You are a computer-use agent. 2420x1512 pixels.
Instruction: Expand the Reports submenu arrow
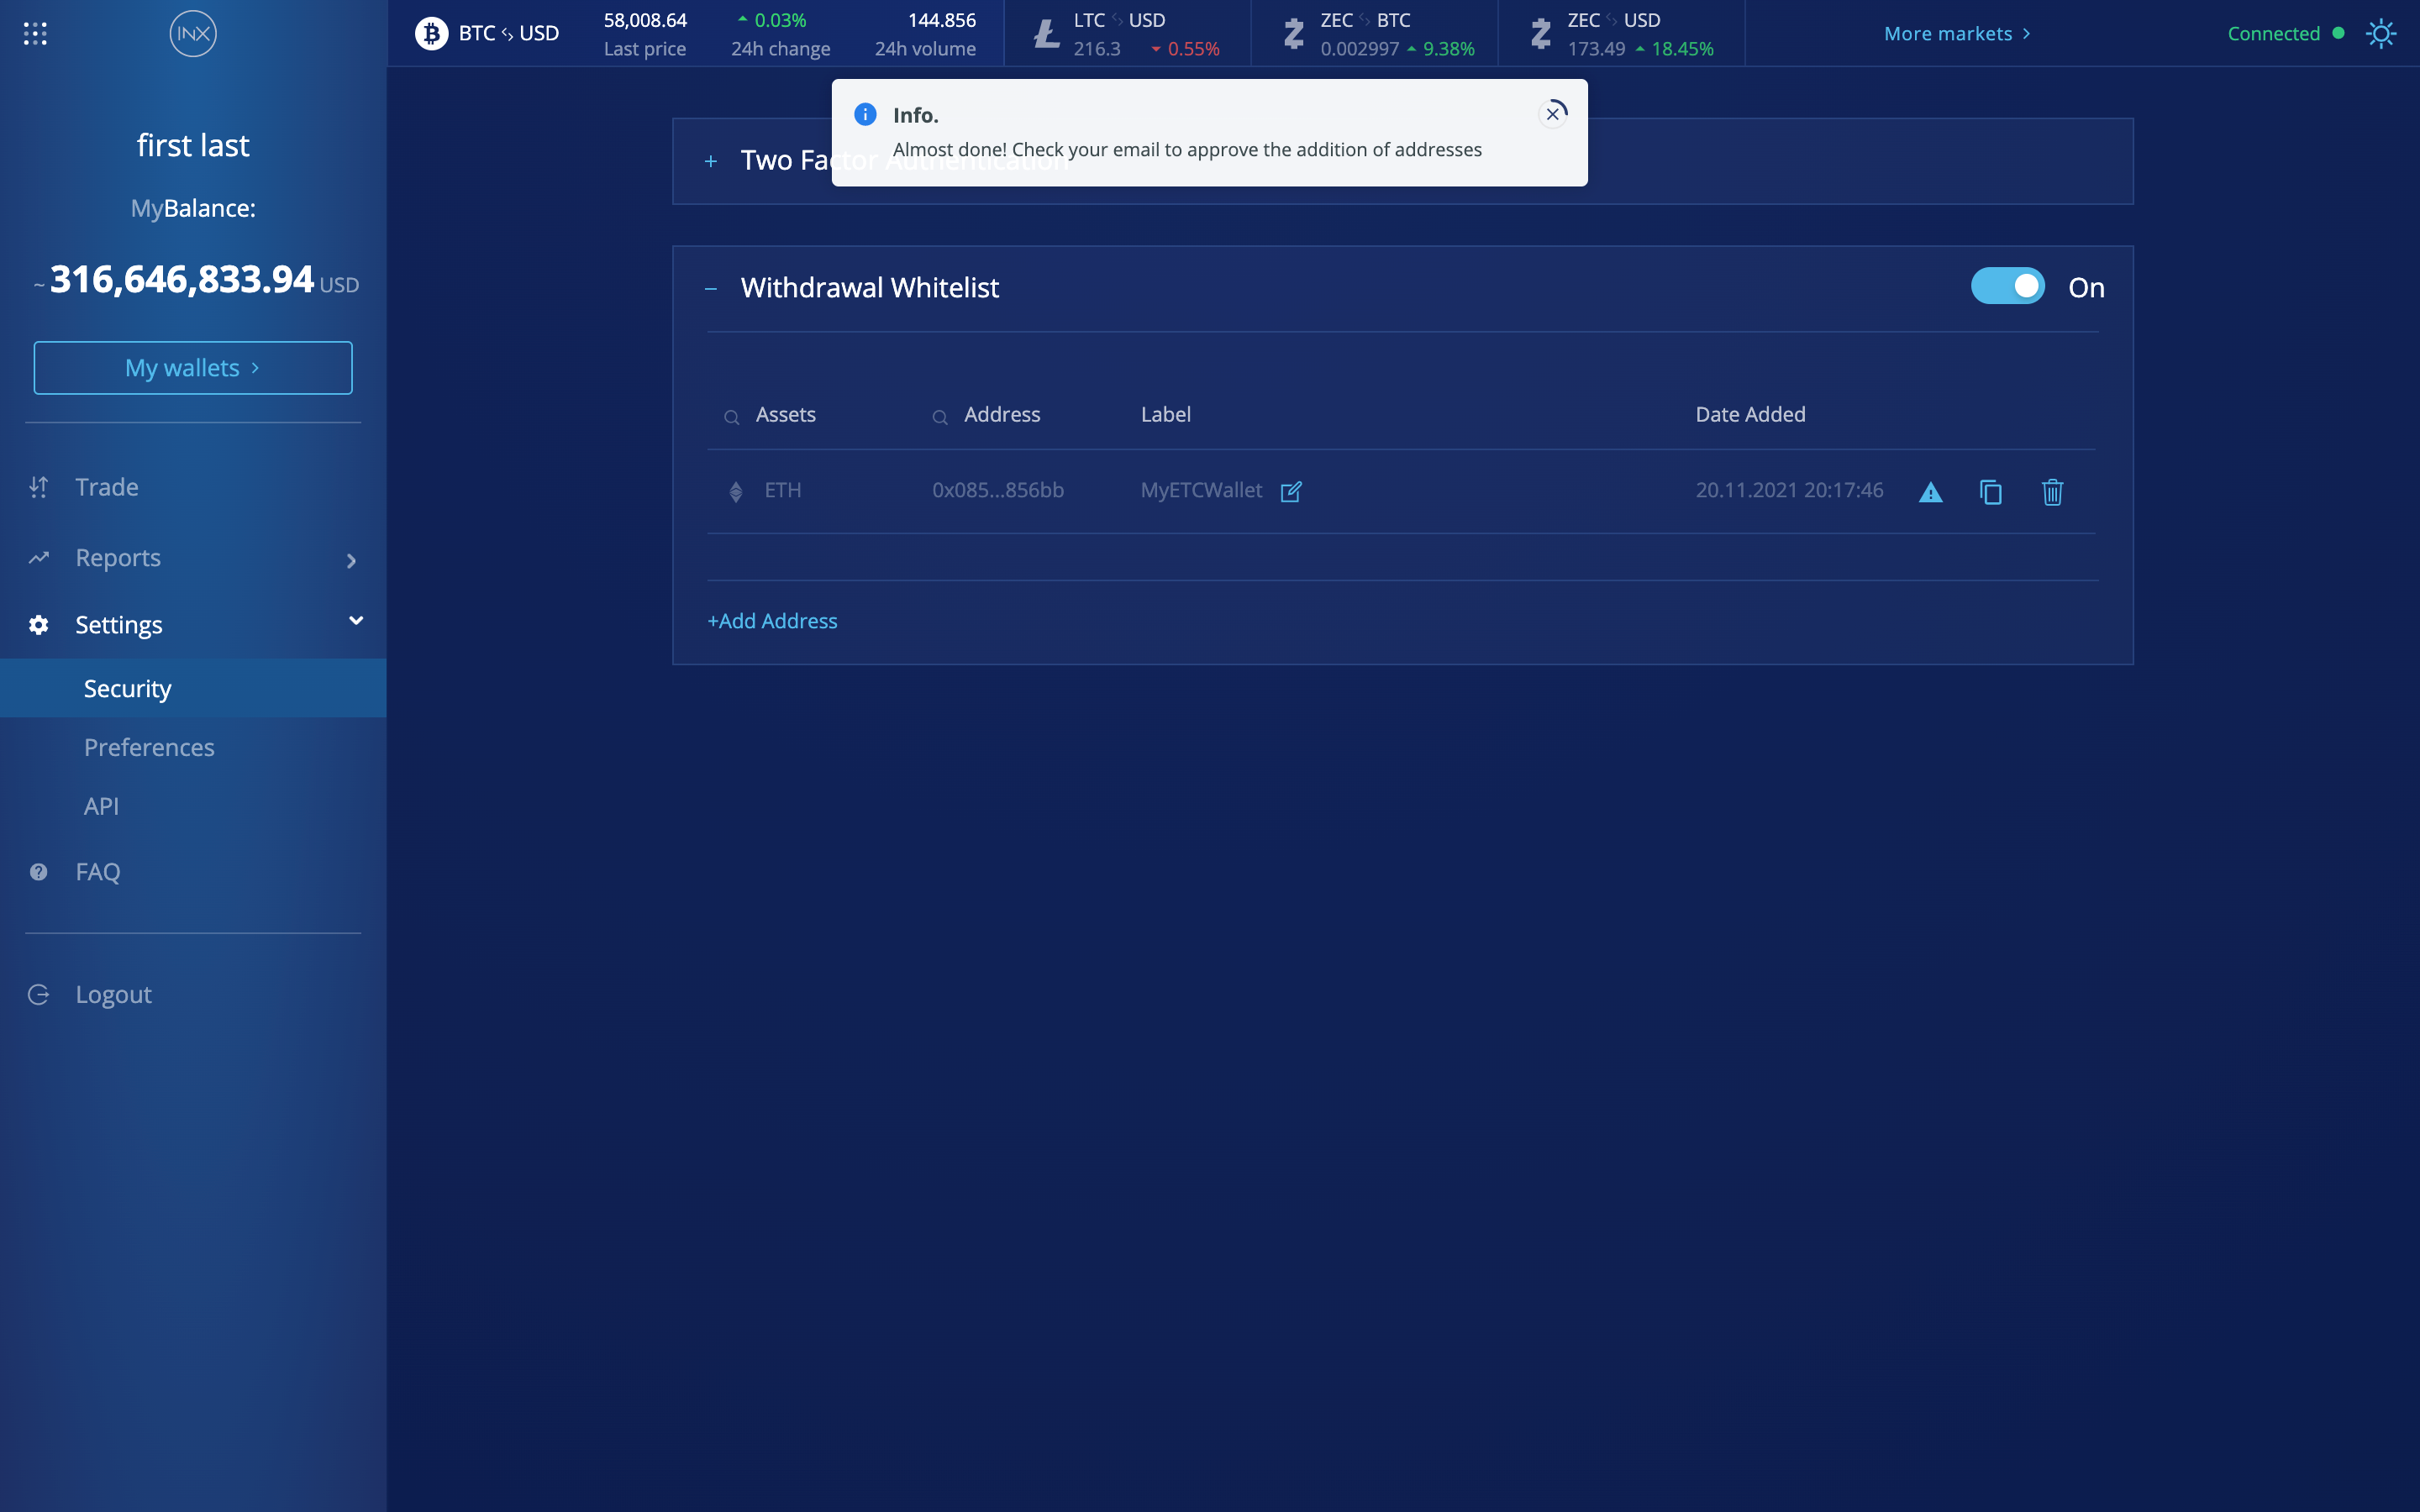click(351, 561)
